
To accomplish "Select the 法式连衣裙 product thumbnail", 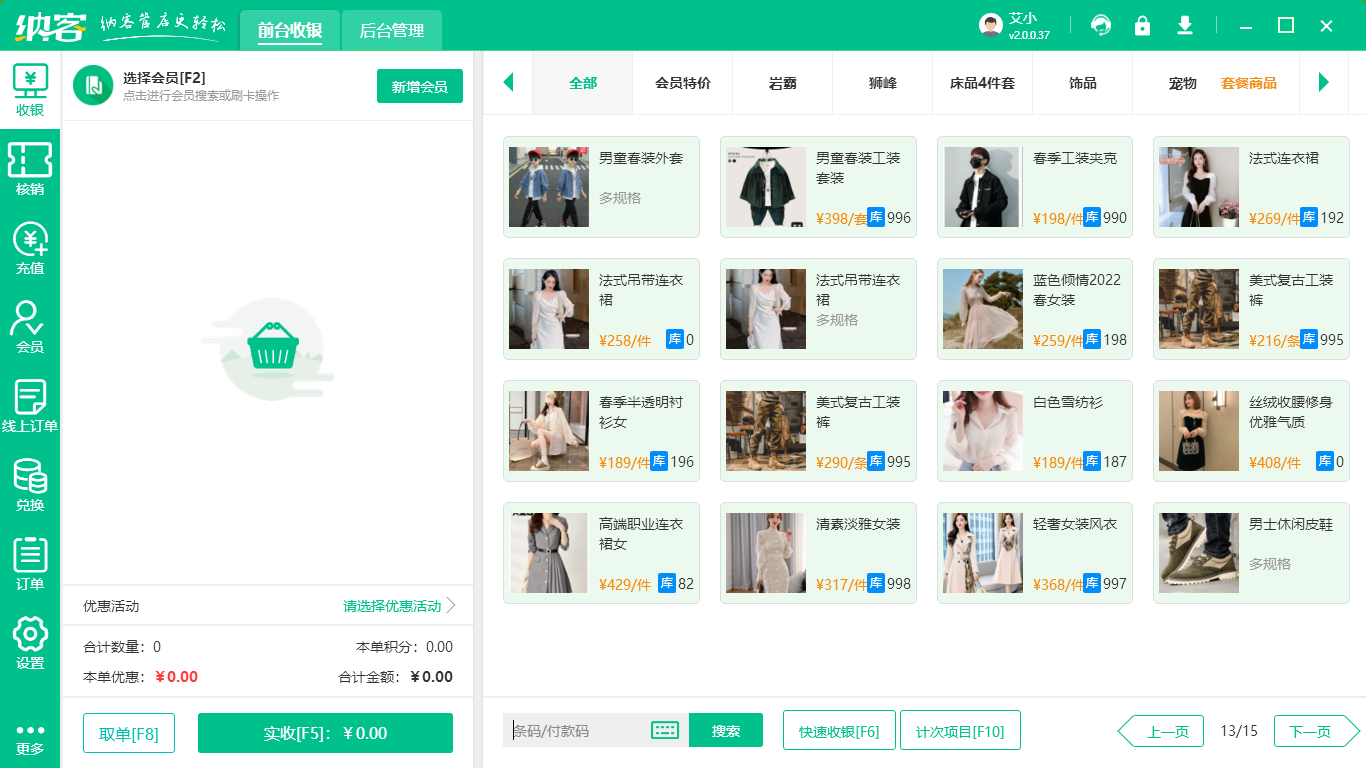I will click(x=1198, y=187).
